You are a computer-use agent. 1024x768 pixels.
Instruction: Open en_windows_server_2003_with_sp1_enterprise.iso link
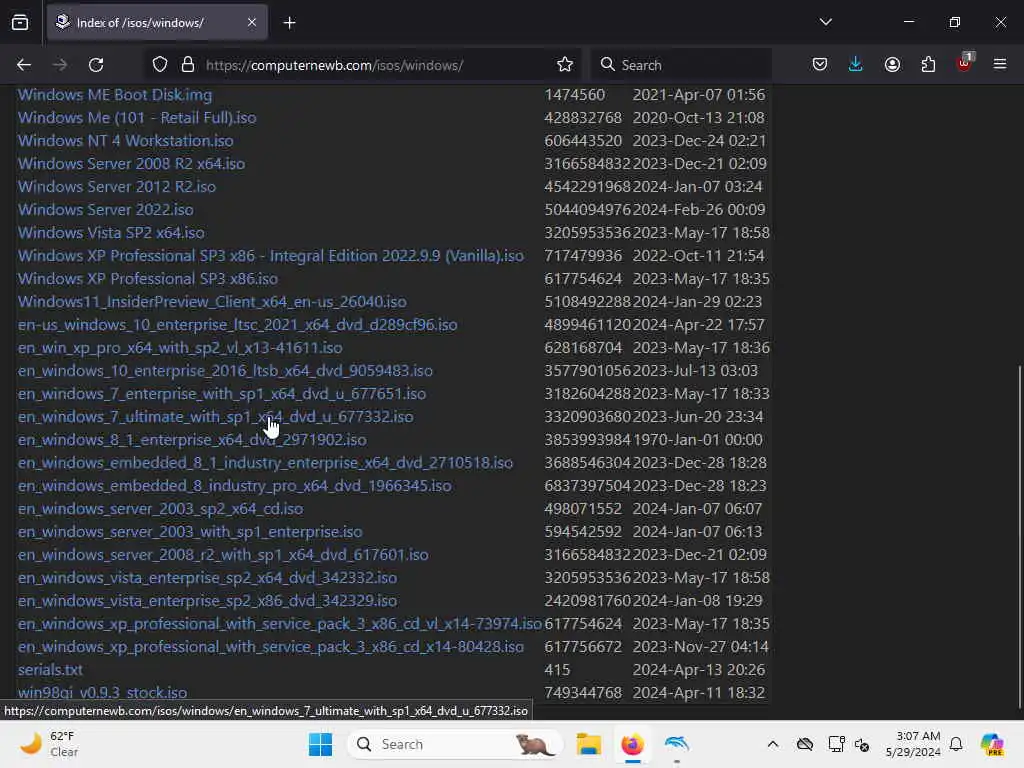tap(190, 532)
